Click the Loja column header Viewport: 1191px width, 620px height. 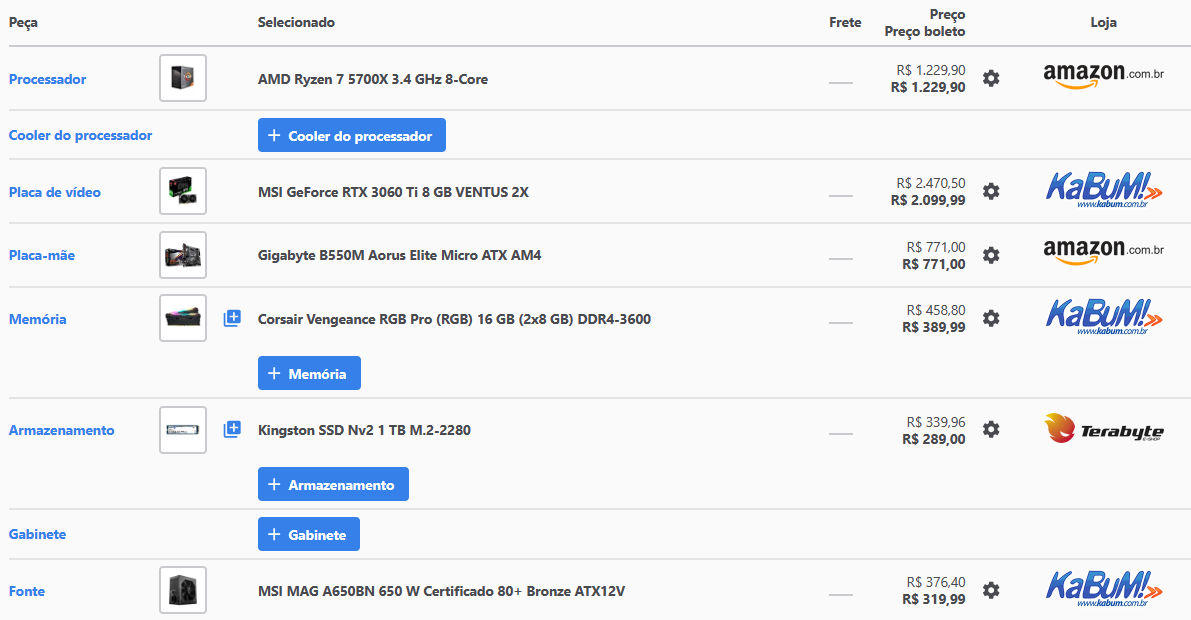coord(1103,22)
